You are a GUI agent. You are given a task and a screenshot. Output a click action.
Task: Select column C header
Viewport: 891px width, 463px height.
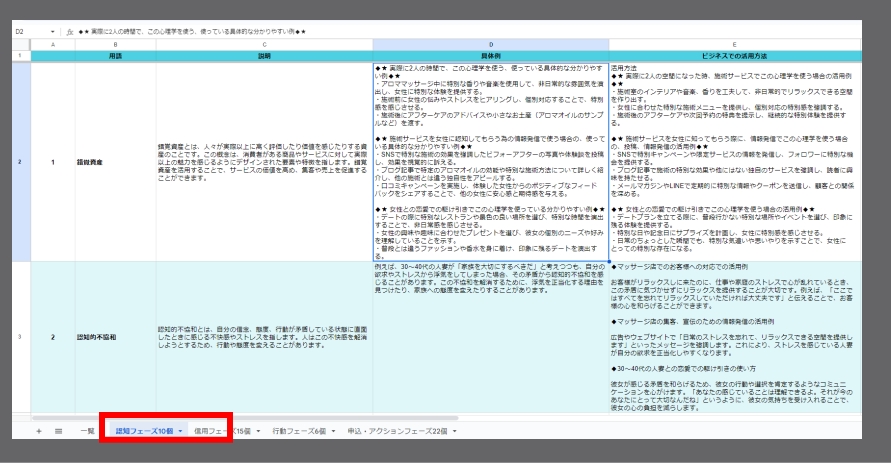[x=263, y=45]
